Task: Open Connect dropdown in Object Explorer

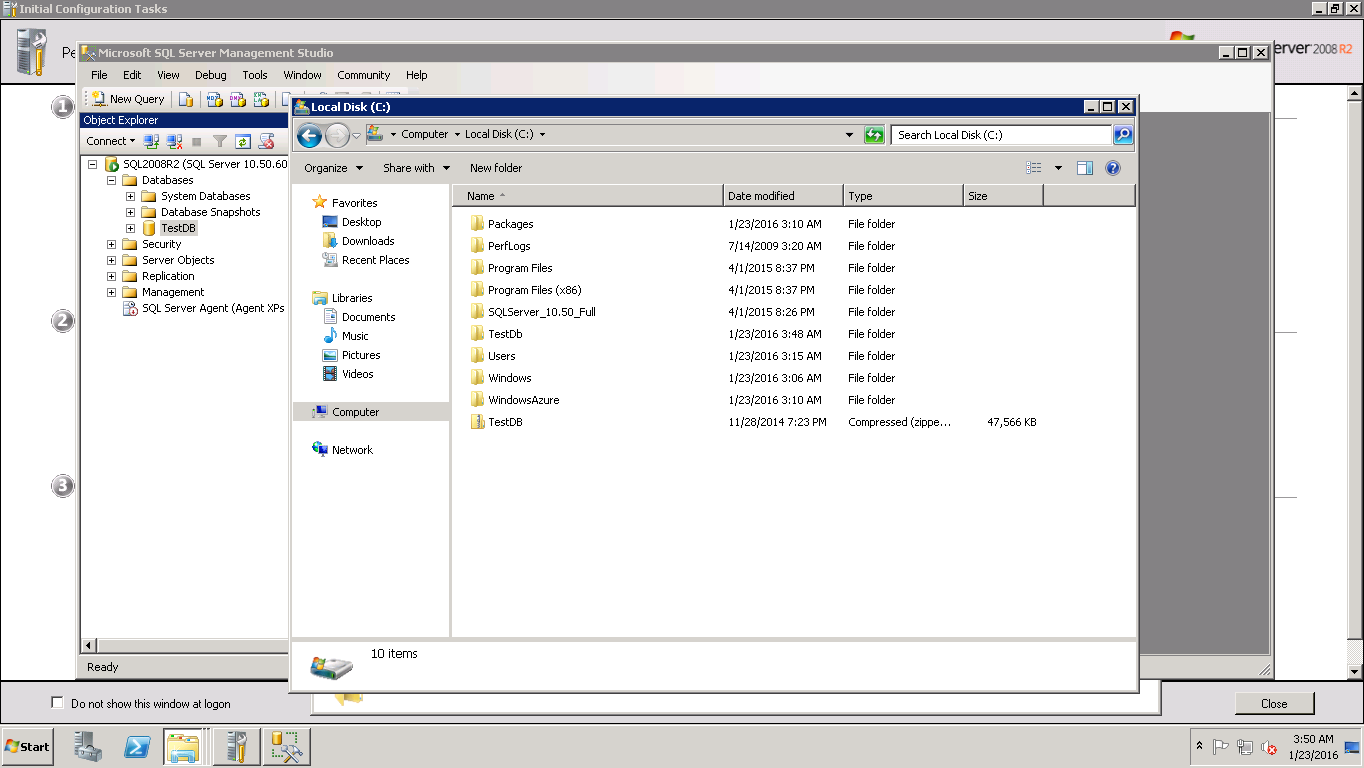Action: (111, 141)
